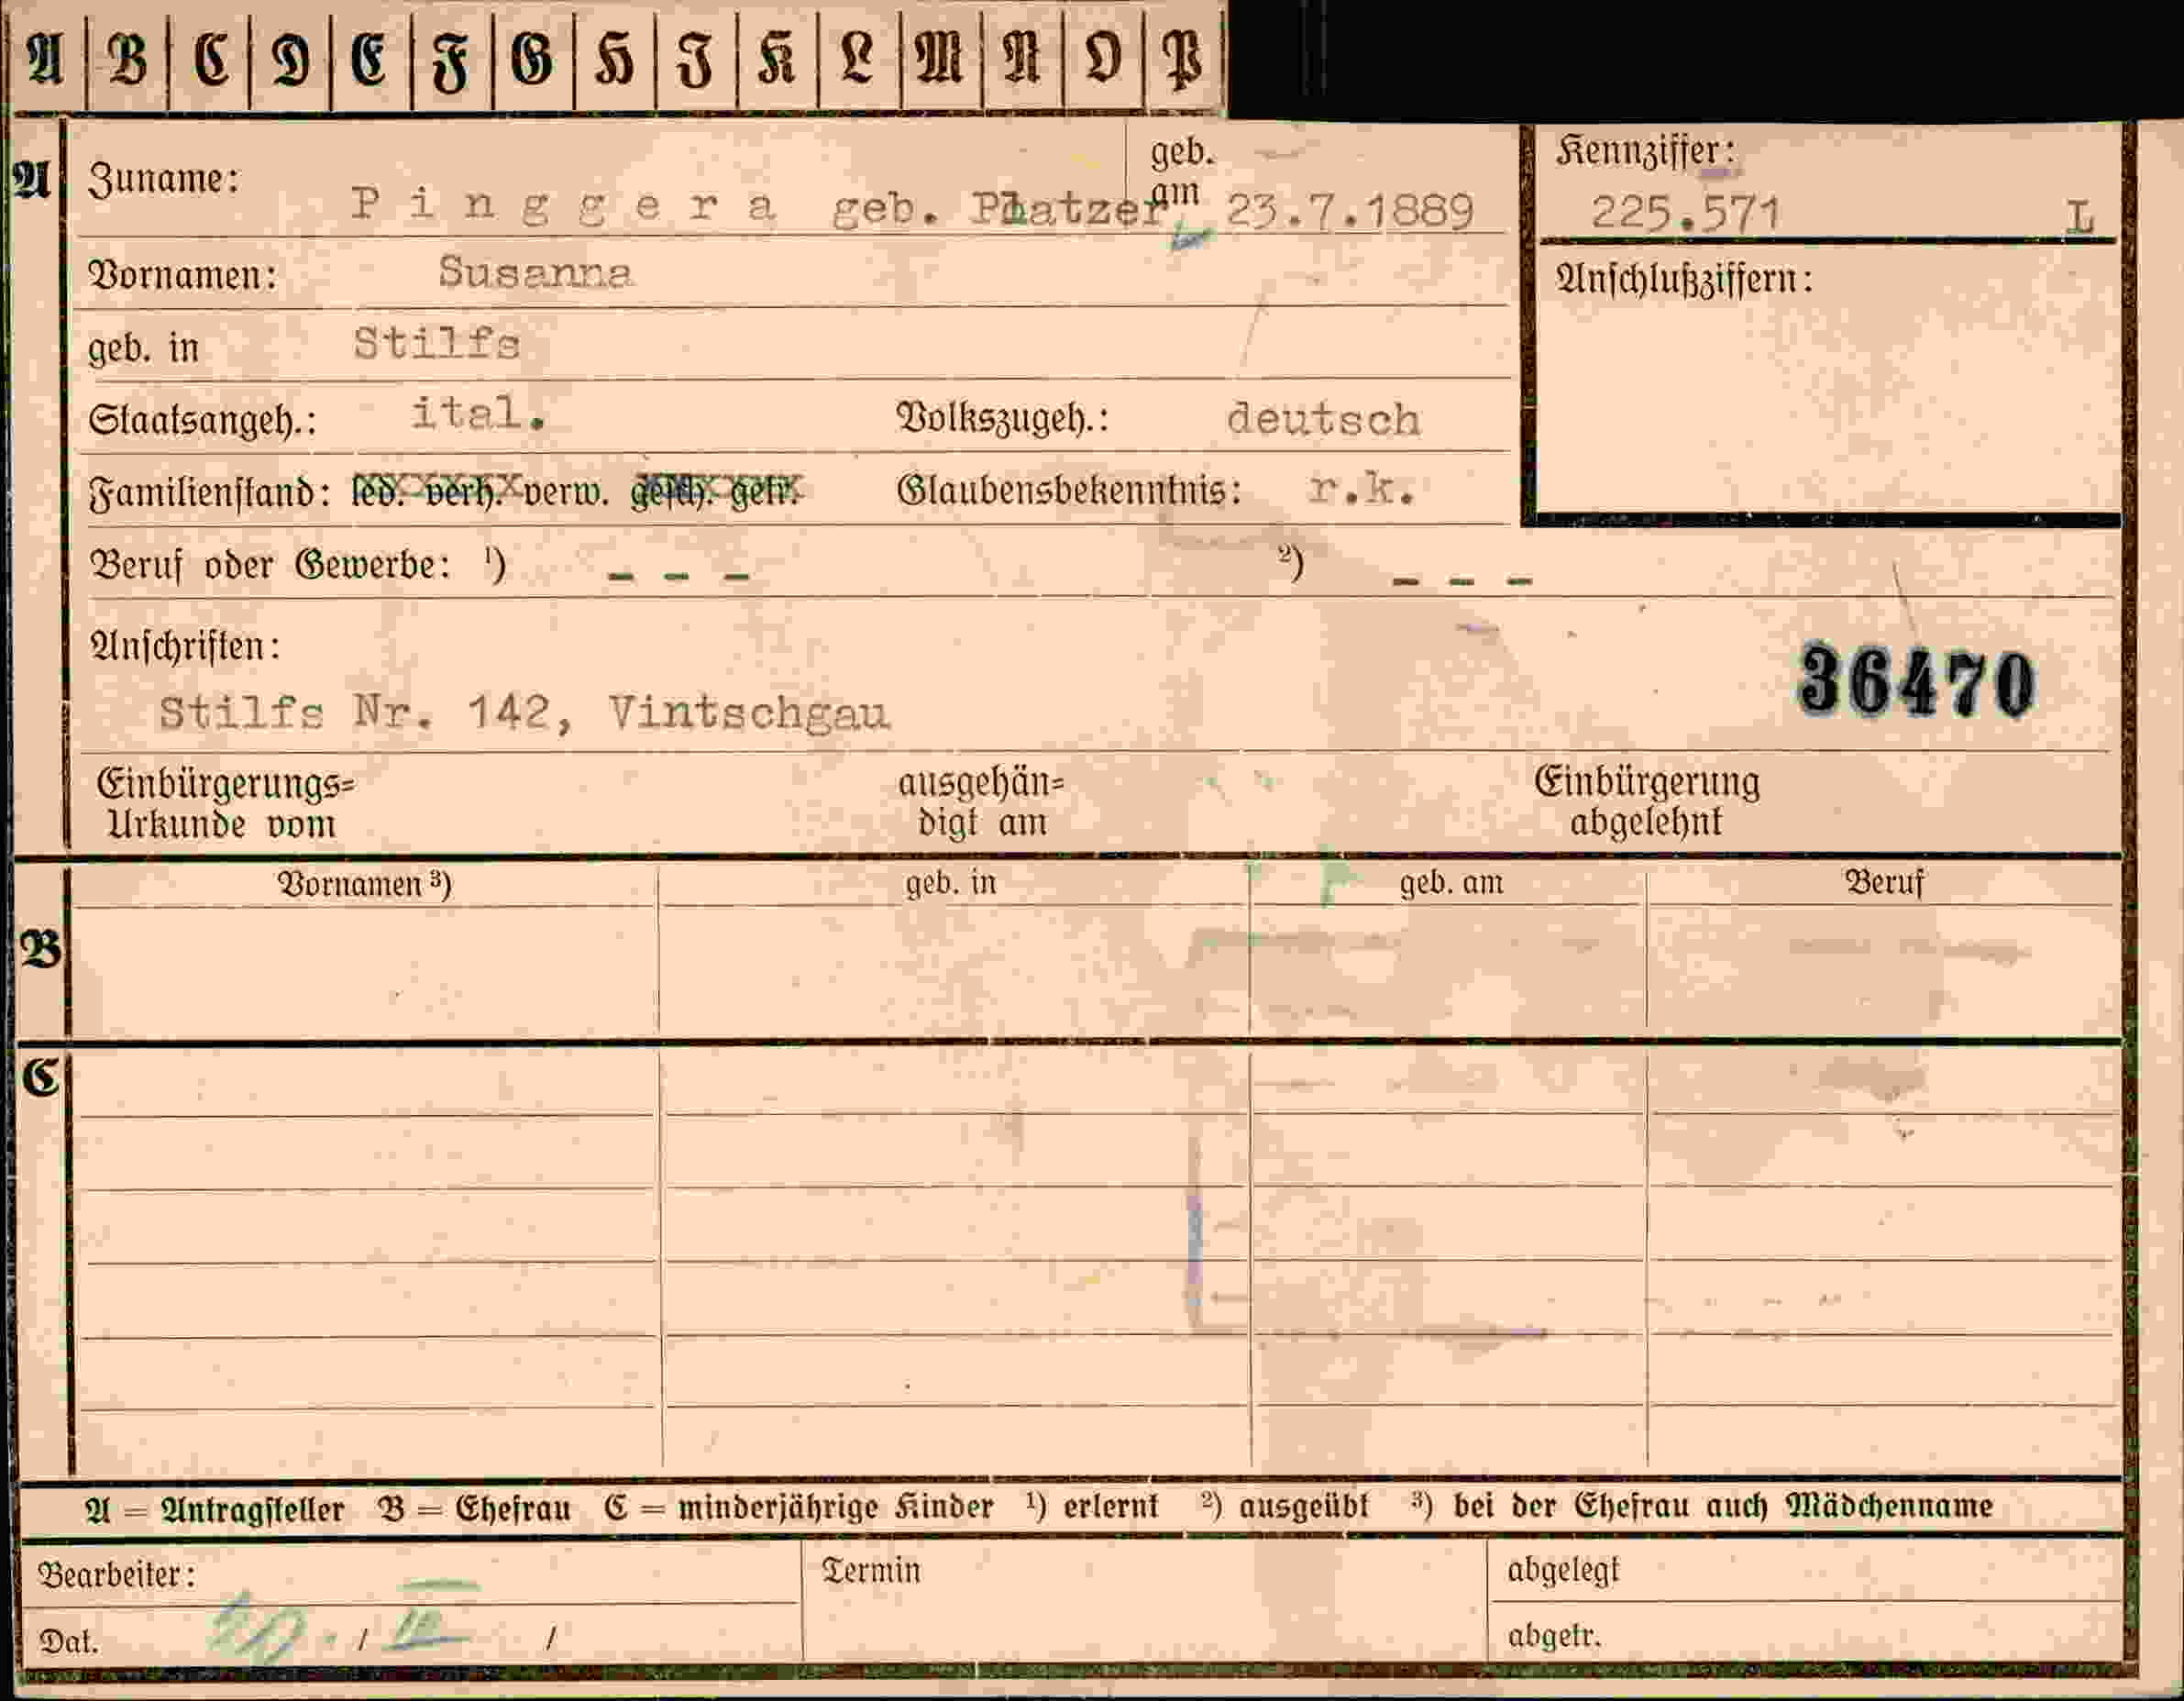The width and height of the screenshot is (2184, 1701).
Task: Click the "geb. in" column header in section B
Action: pyautogui.click(x=951, y=883)
